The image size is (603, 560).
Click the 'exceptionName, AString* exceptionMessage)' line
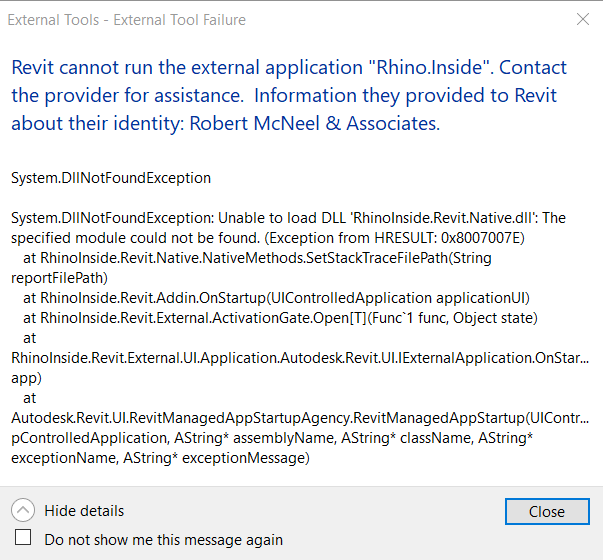click(160, 458)
